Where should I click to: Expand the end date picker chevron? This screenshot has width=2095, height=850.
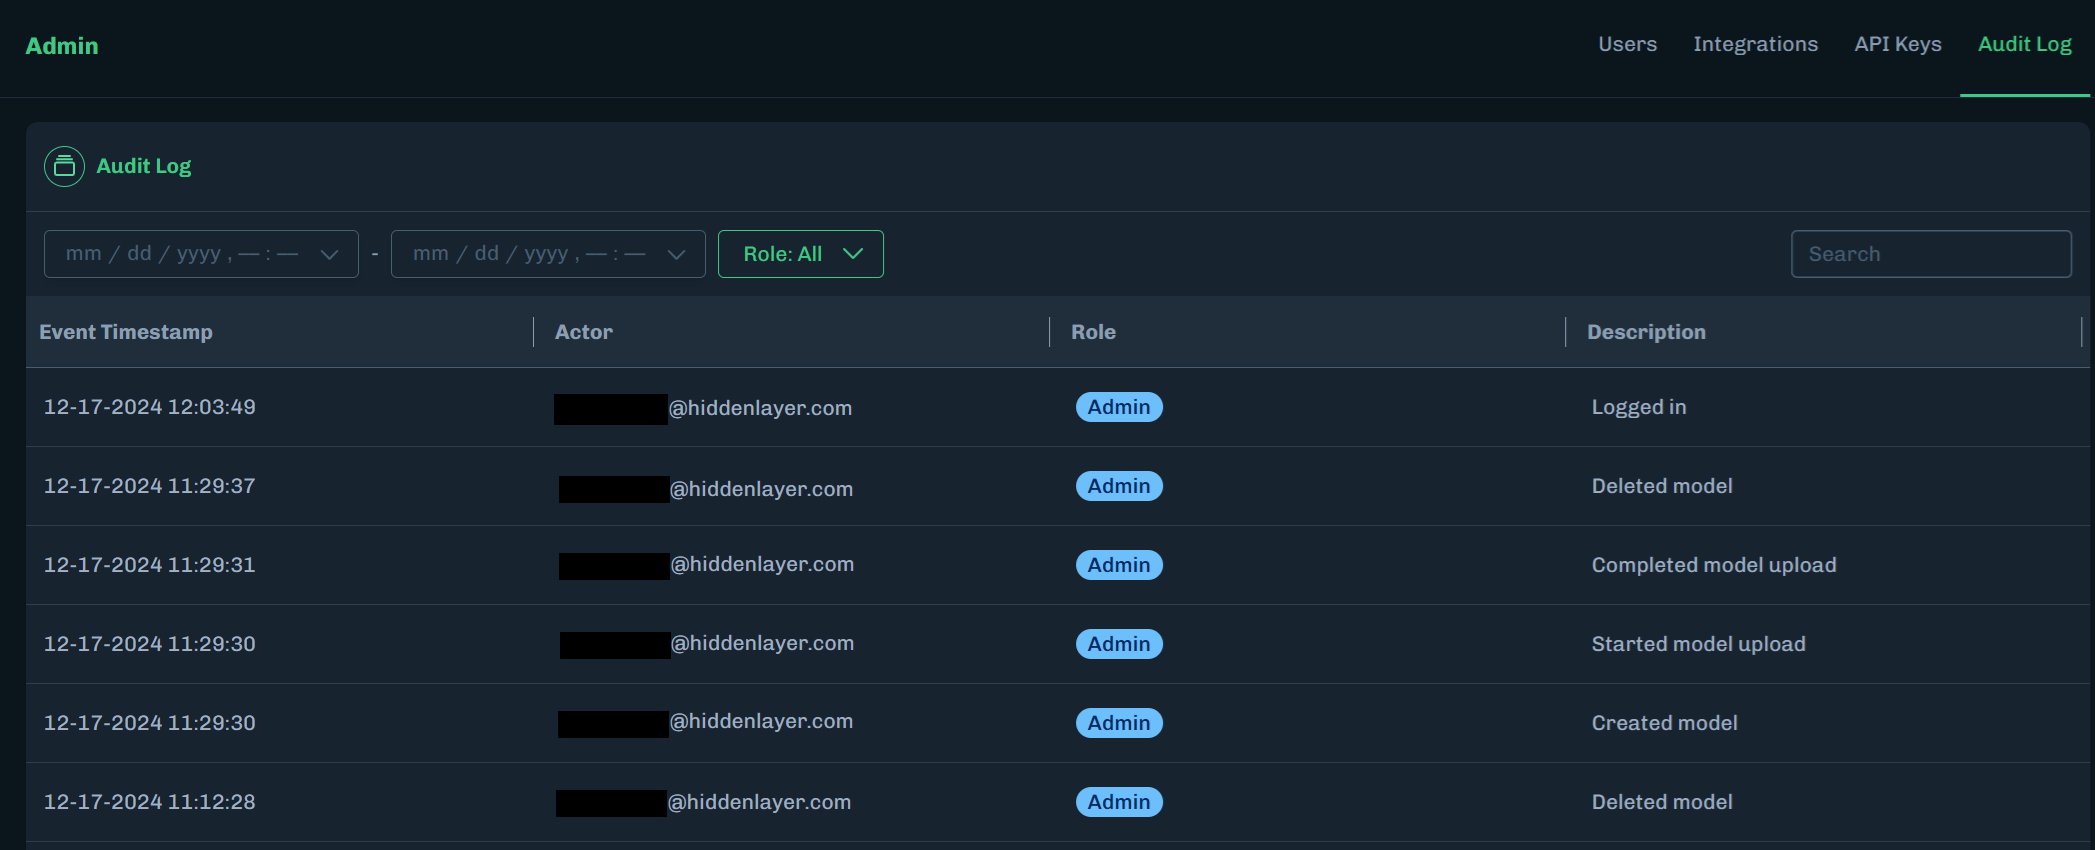(x=676, y=254)
